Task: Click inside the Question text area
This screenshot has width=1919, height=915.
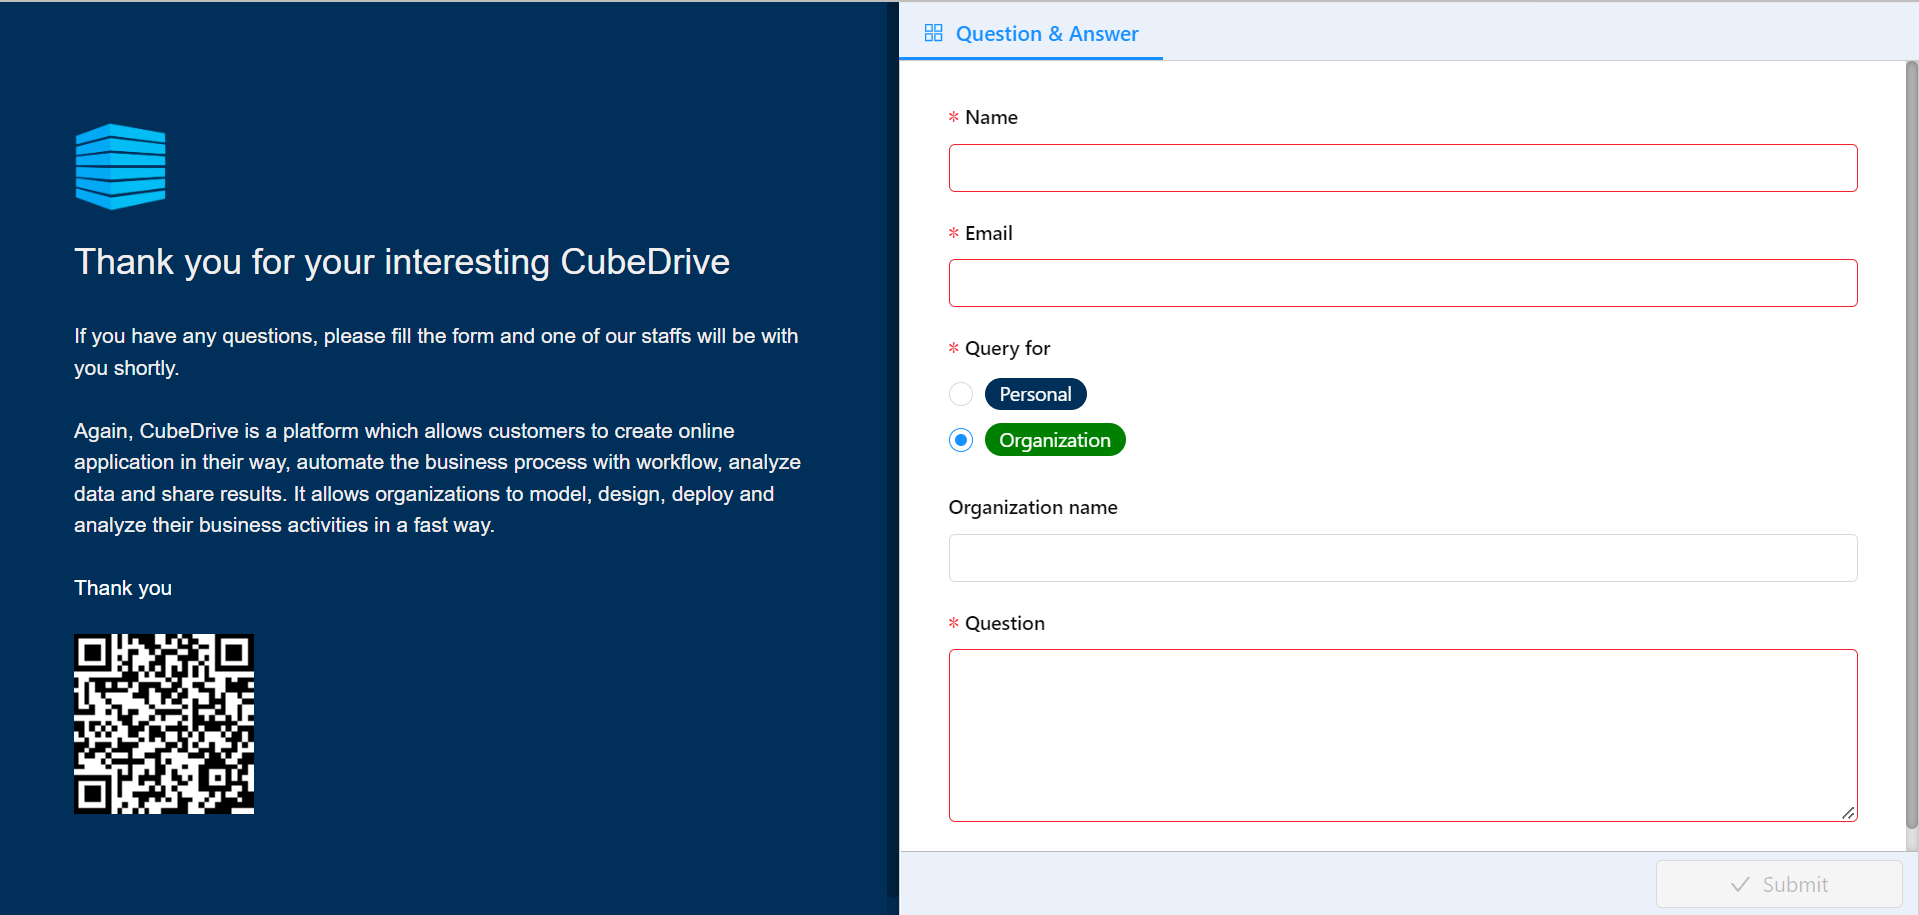Action: 1402,736
